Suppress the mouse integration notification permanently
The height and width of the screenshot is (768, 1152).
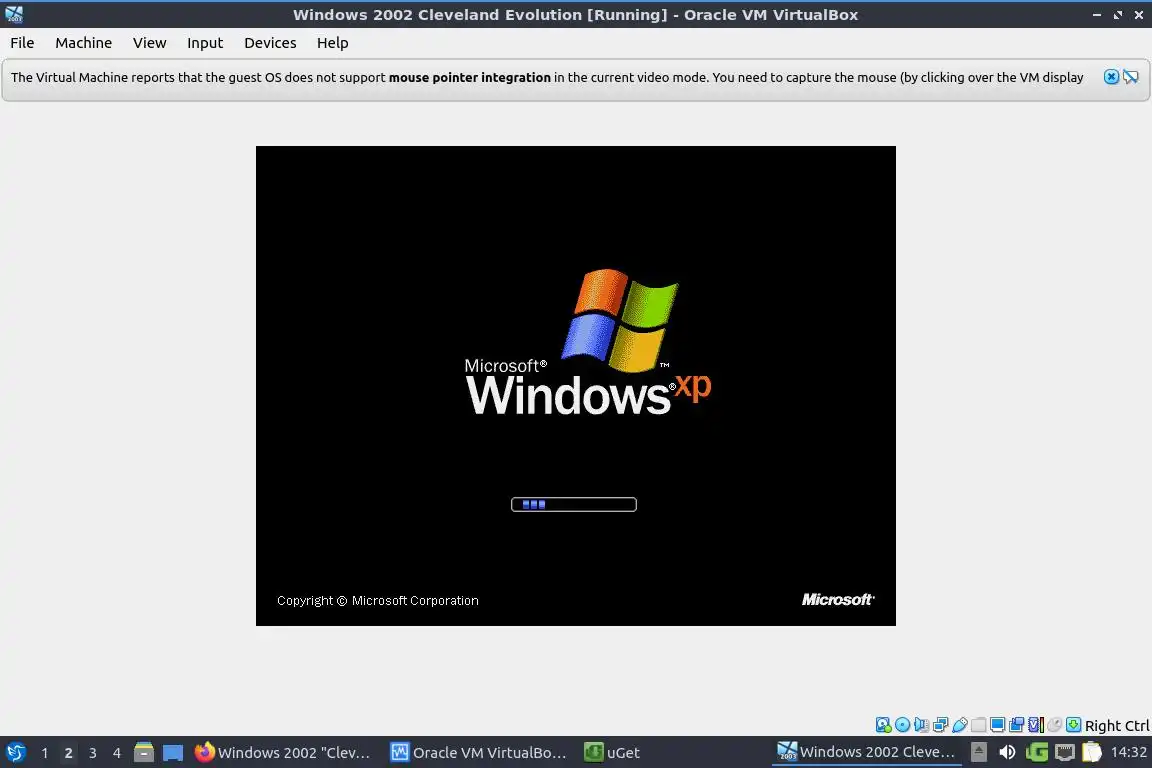pyautogui.click(x=1131, y=76)
